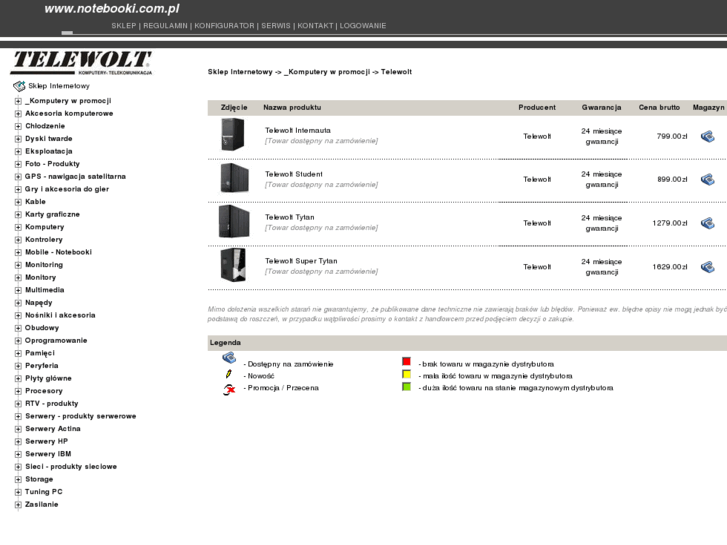Screen dimensions: 727x545
Task: Select the Serwery - produkty serwerowe category
Action: [81, 416]
